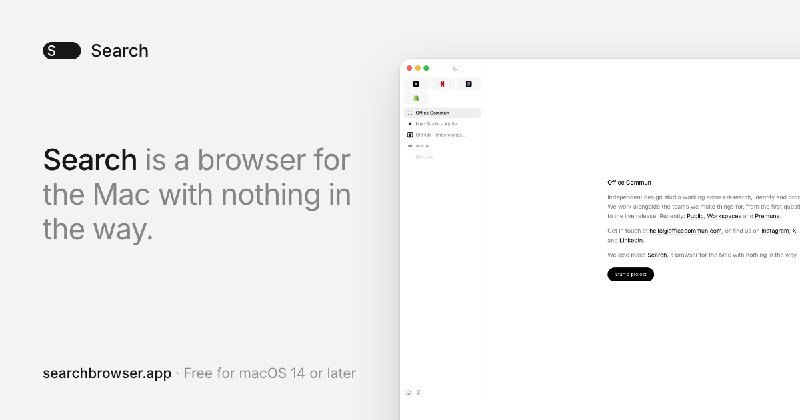Open the third pinned tab with dark icon
Viewport: 800px width, 420px height.
point(468,84)
